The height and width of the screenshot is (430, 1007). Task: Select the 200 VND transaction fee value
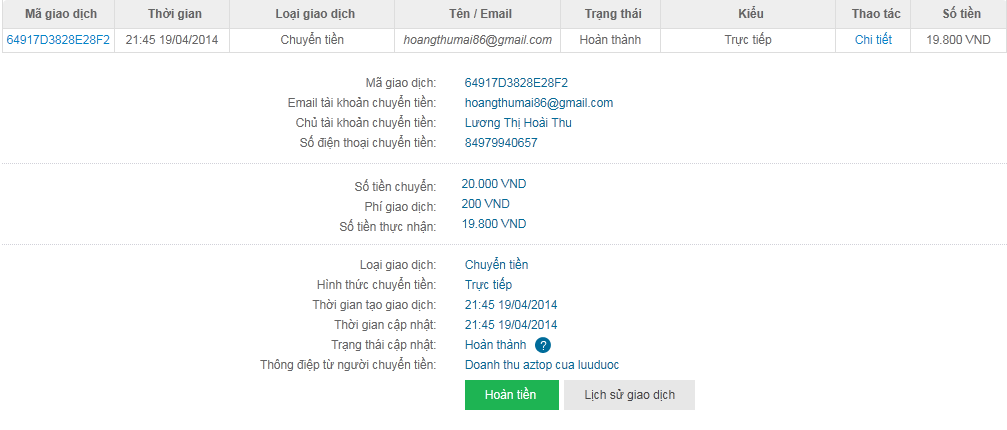(485, 204)
